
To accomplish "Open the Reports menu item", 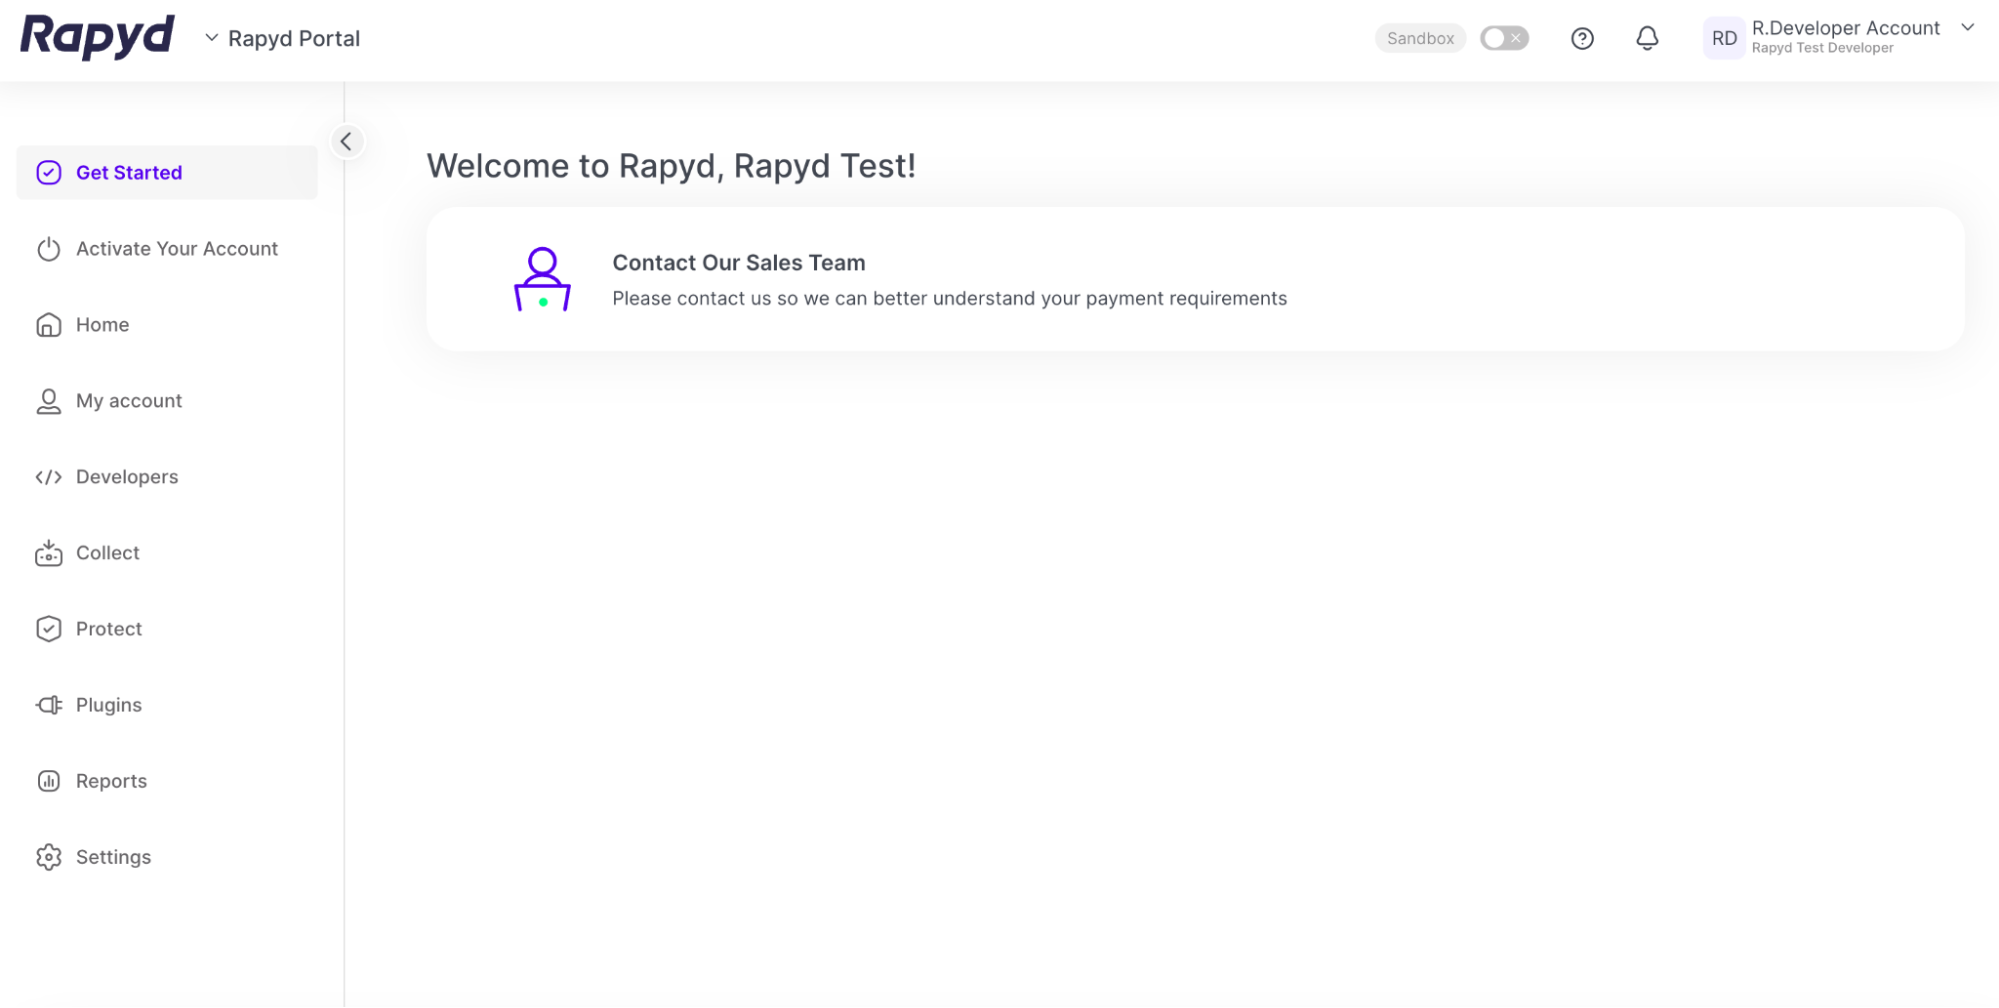I will coord(111,781).
